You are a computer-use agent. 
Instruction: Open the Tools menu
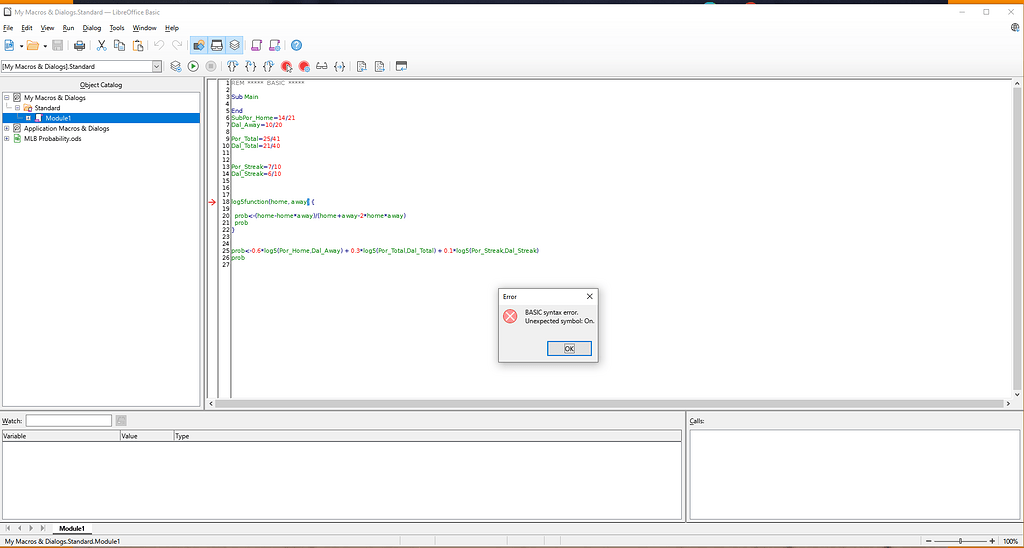pyautogui.click(x=117, y=28)
